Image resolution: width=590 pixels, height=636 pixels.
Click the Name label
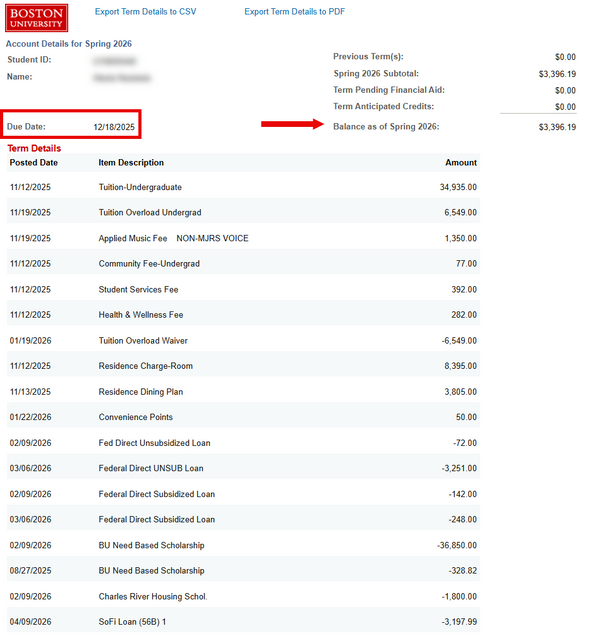click(19, 77)
